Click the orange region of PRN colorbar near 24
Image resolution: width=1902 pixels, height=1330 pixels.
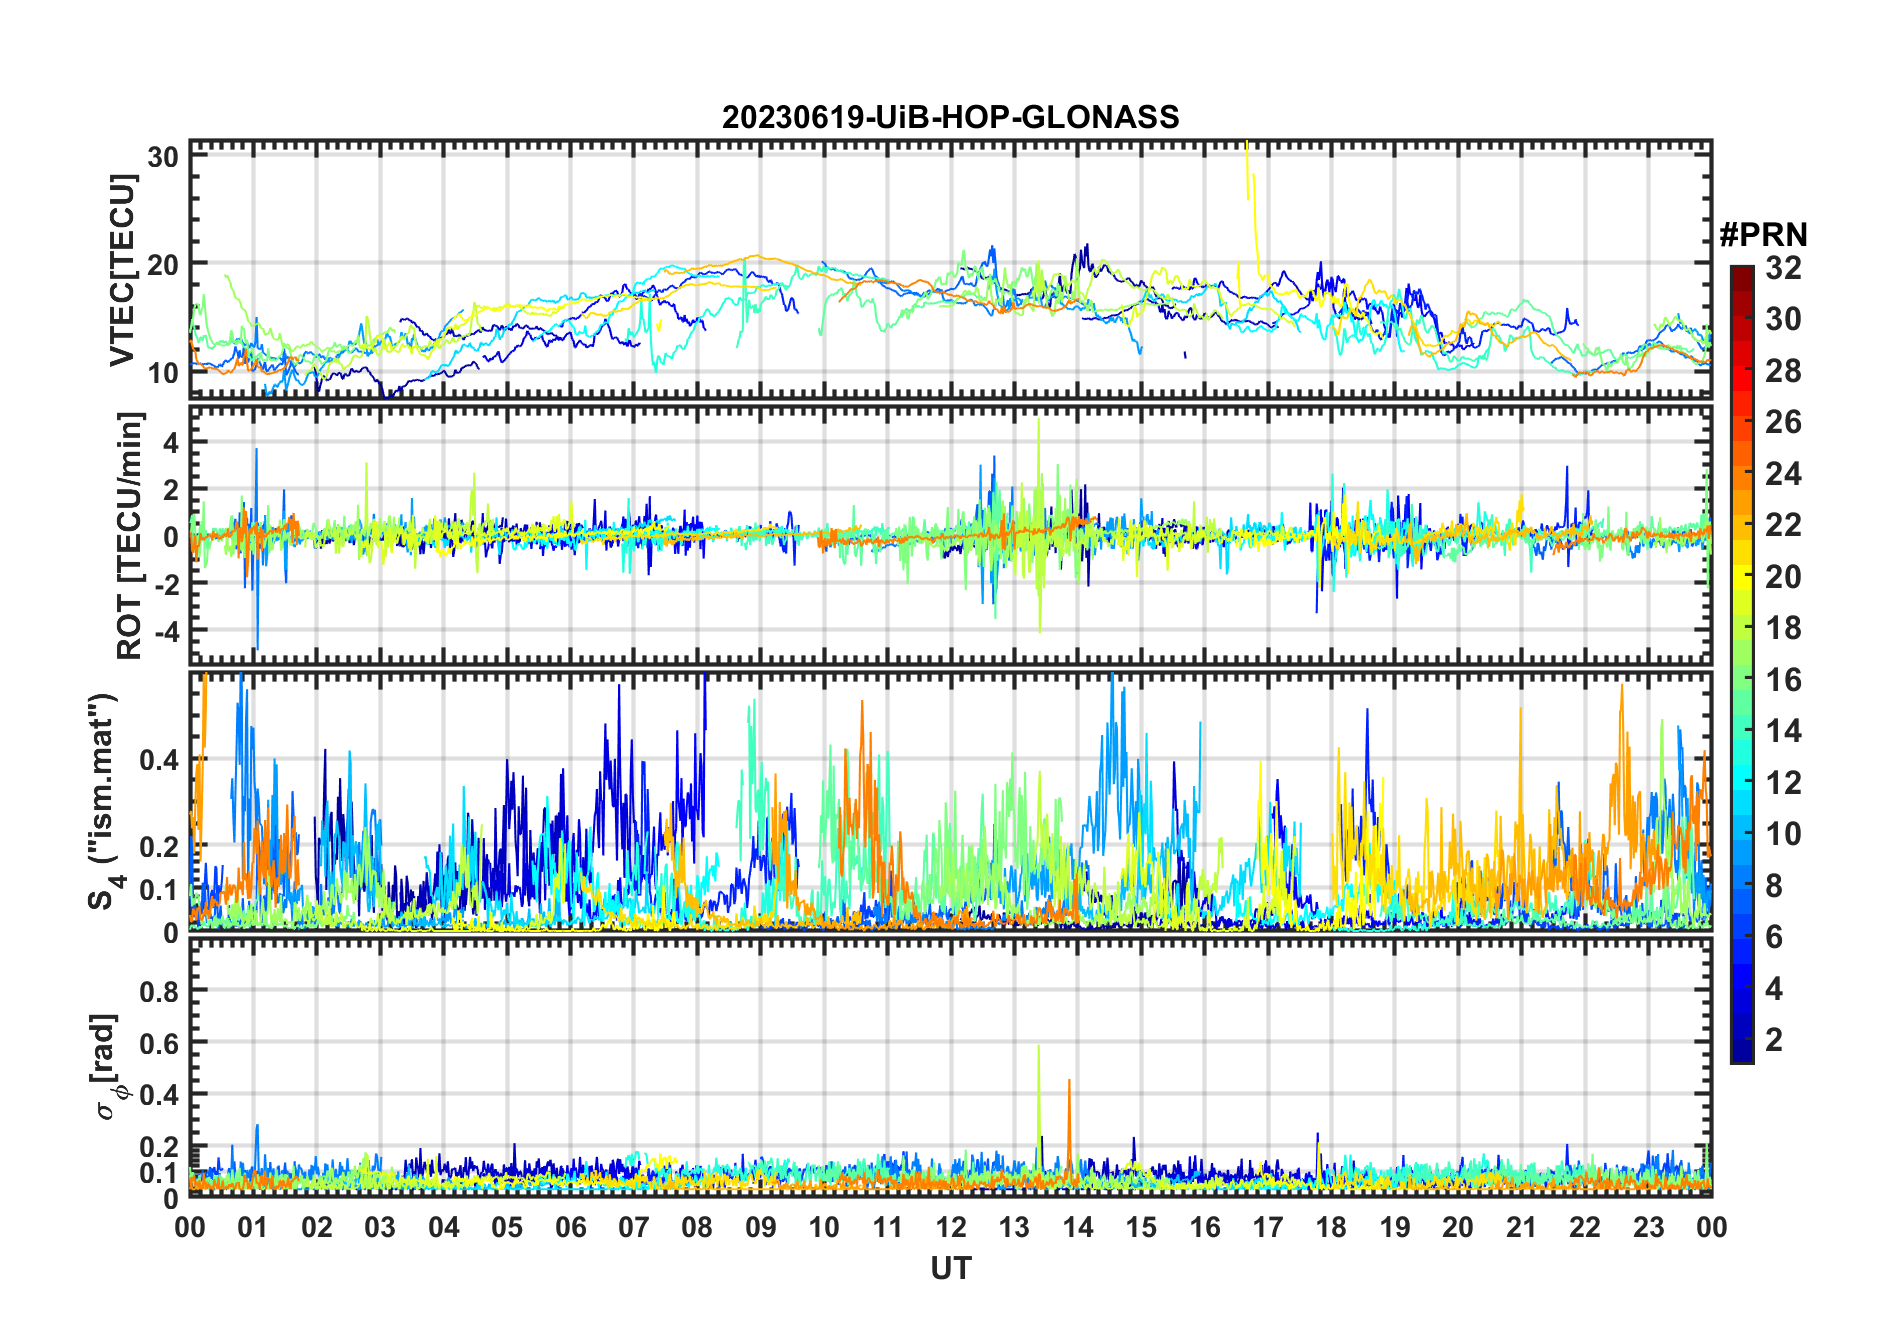click(1742, 472)
